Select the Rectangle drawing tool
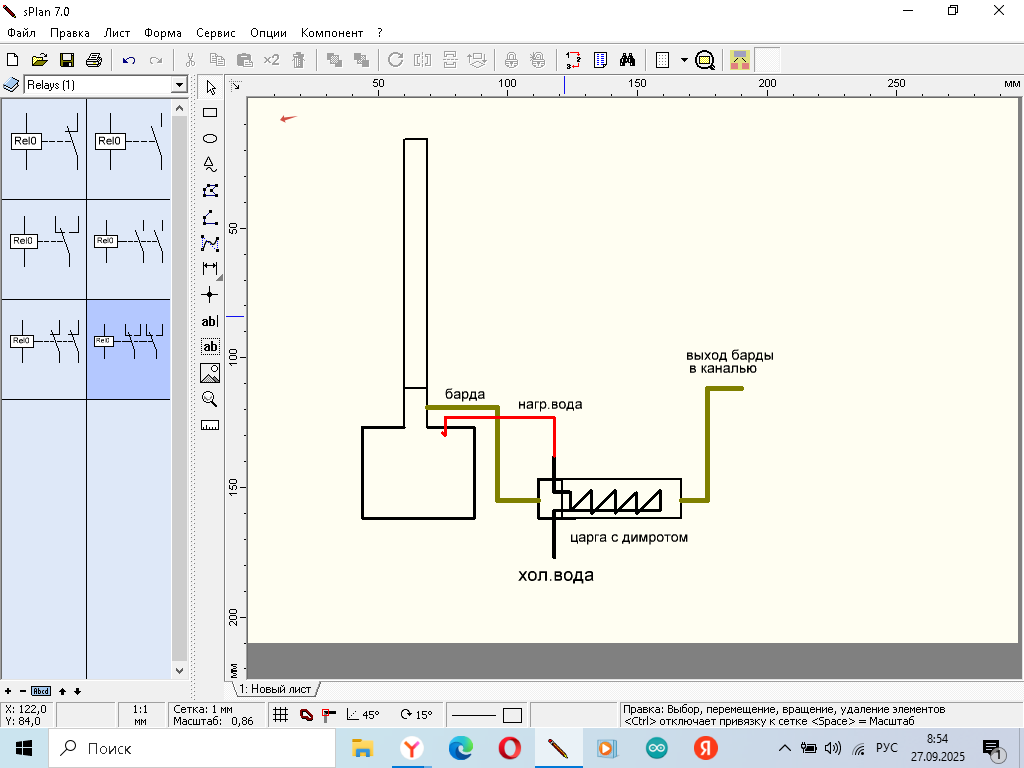Image resolution: width=1024 pixels, height=768 pixels. (x=210, y=113)
